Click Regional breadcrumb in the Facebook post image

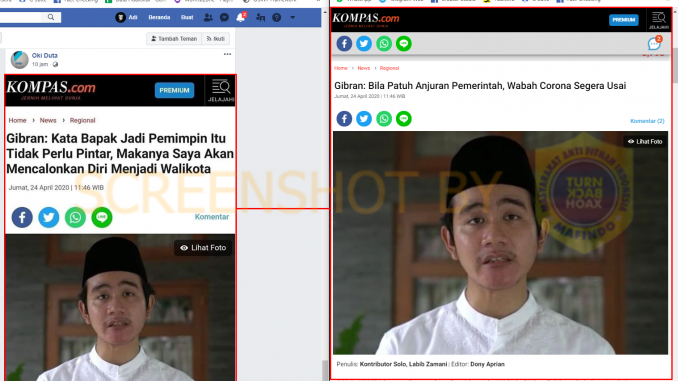pos(82,120)
